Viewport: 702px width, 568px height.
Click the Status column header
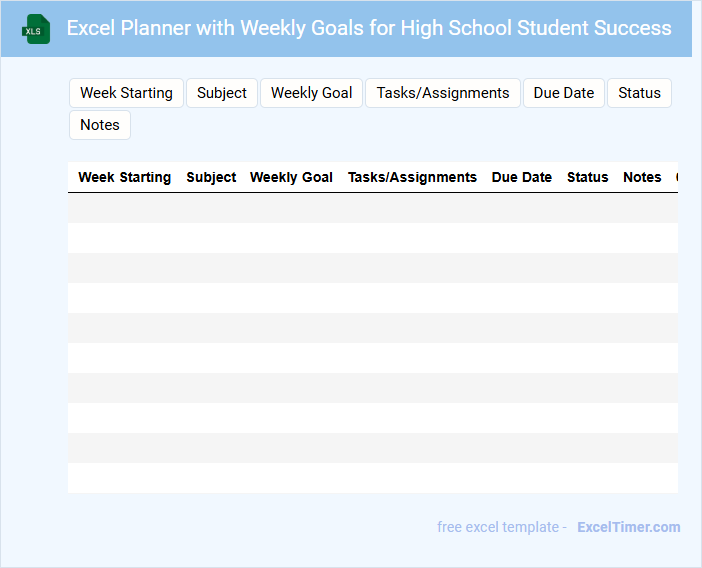(x=588, y=177)
